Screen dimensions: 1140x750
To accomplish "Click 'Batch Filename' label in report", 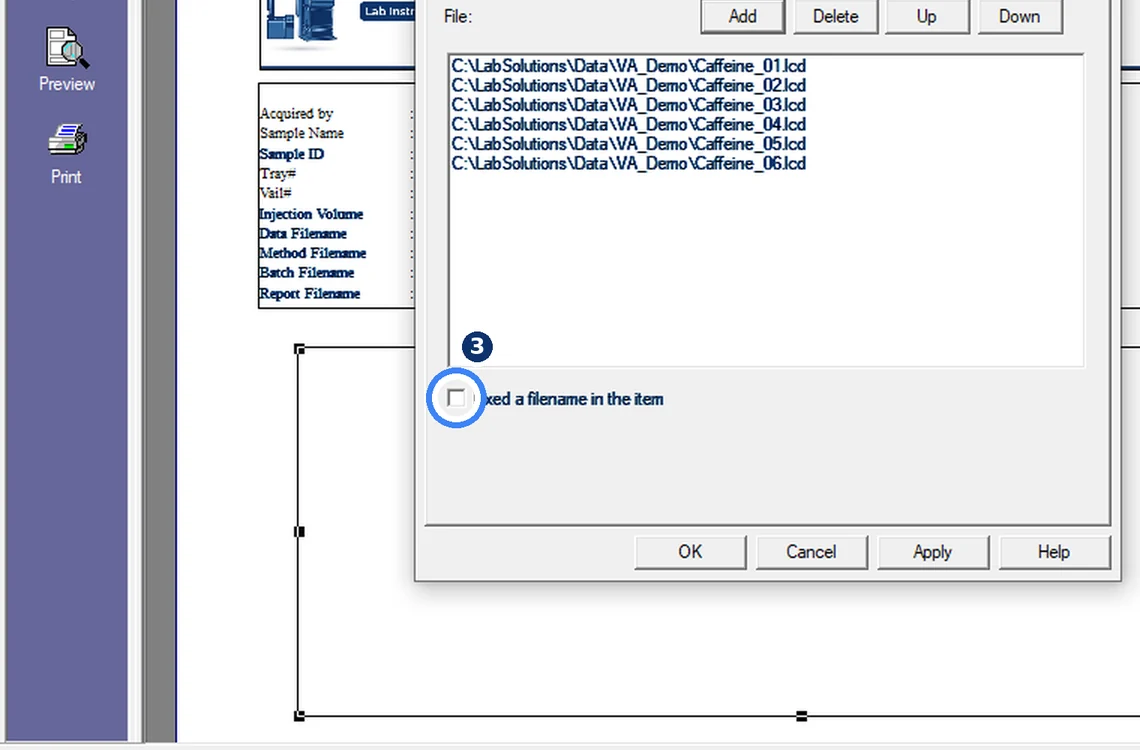I will 307,273.
